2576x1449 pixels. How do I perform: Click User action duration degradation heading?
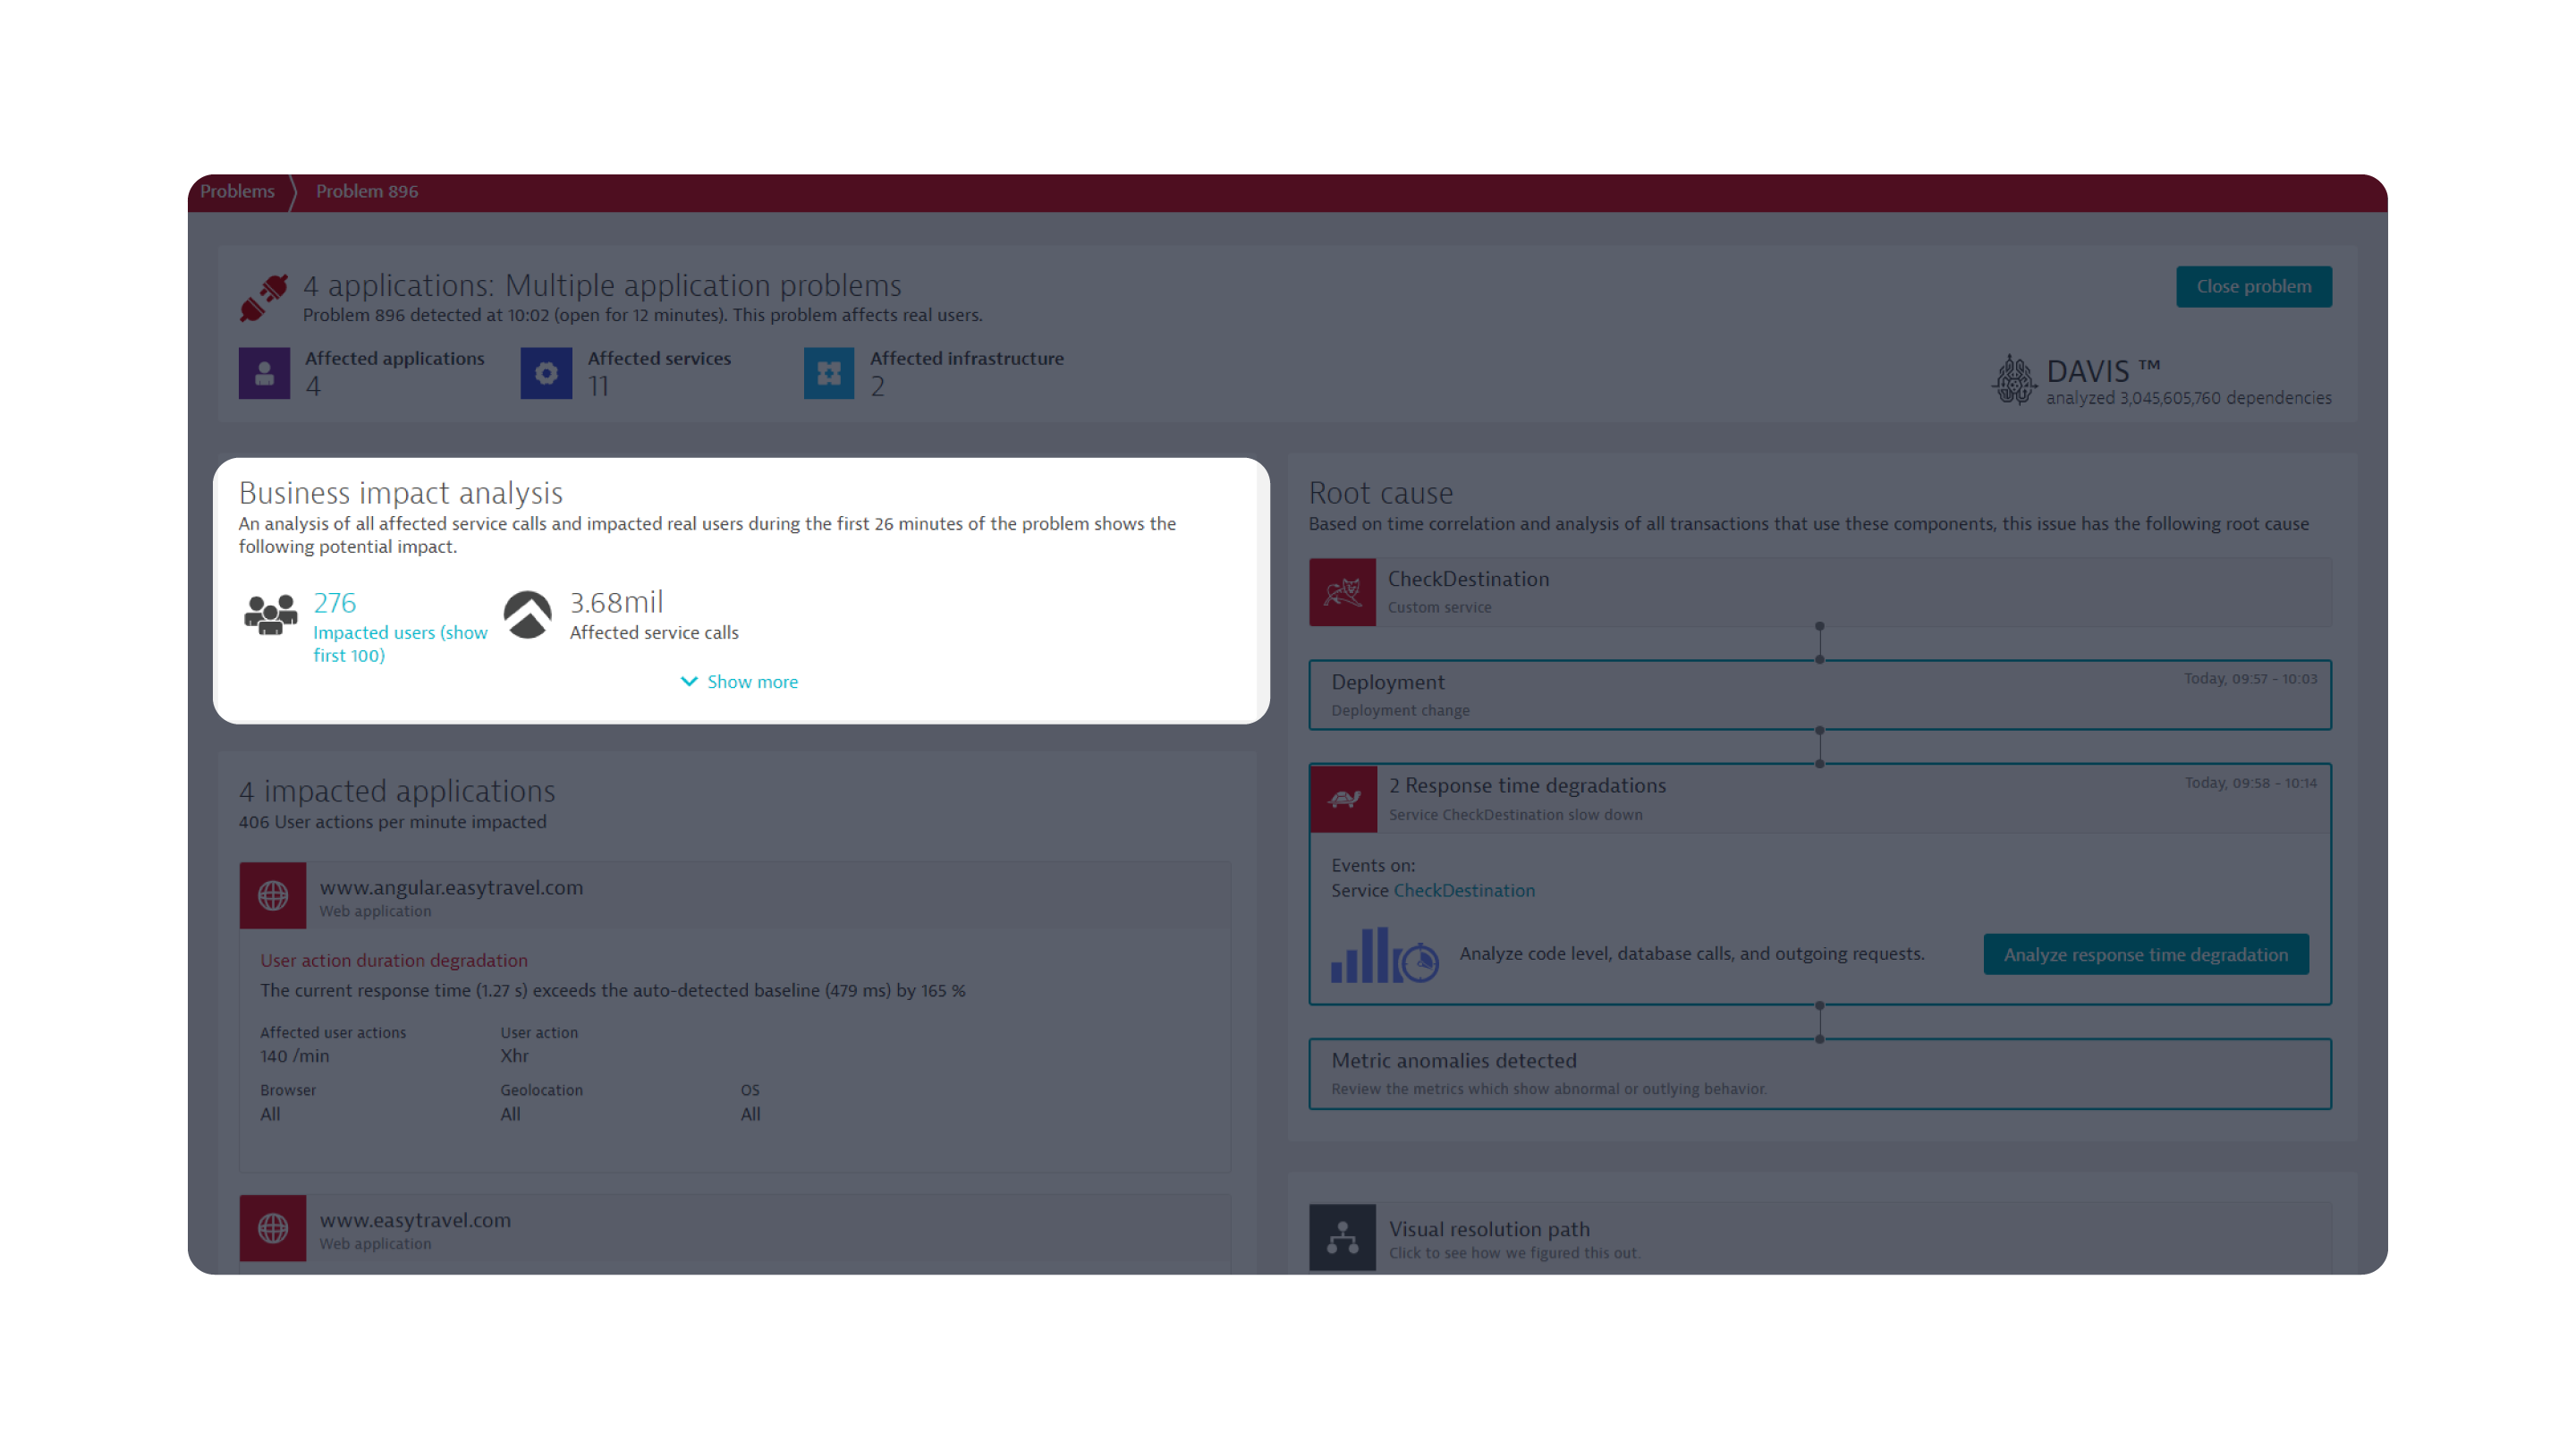coord(394,960)
